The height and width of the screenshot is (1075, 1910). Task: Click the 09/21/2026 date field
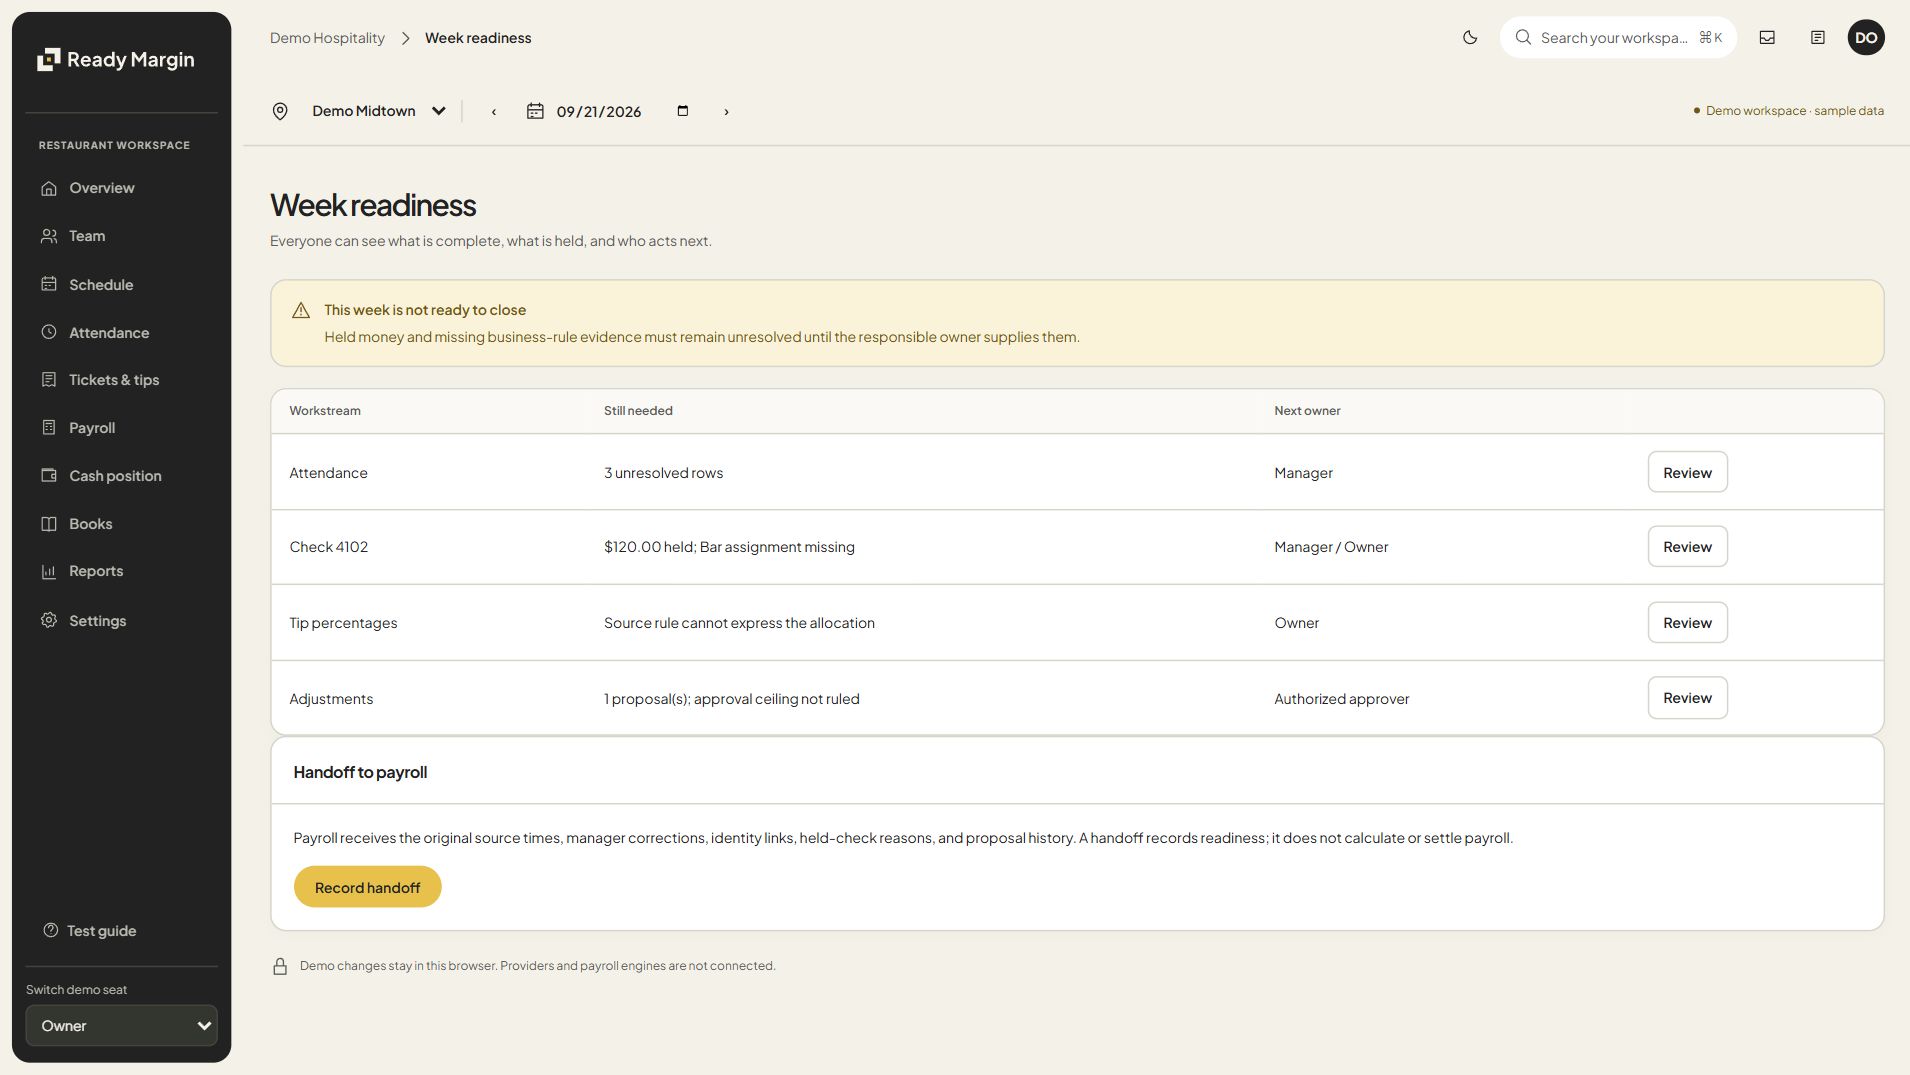tap(599, 111)
